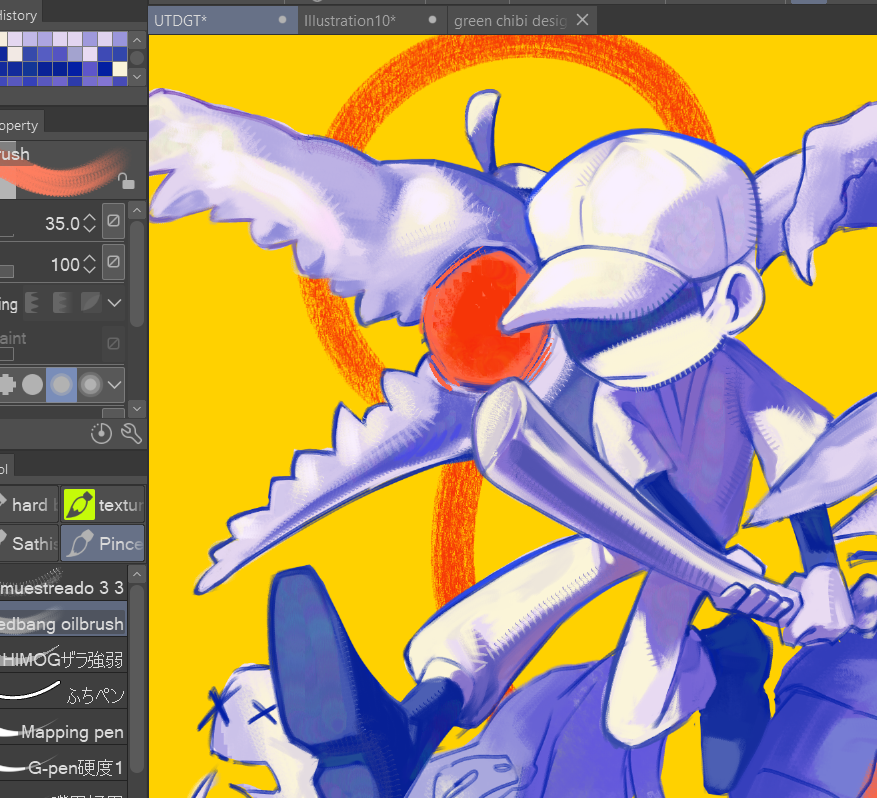Select the textur sub tool group
The height and width of the screenshot is (798, 877).
[x=102, y=504]
